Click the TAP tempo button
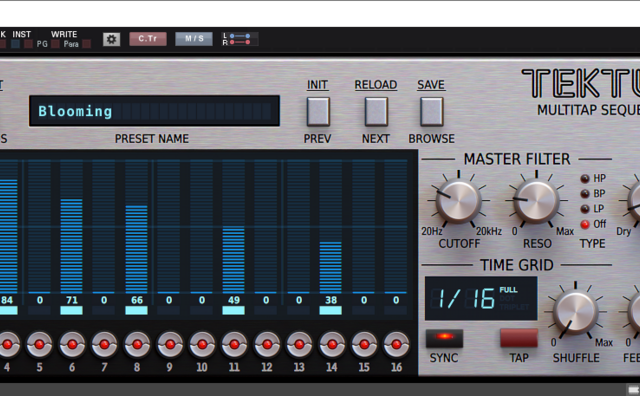Screen dimensions: 640x396 tap(519, 338)
